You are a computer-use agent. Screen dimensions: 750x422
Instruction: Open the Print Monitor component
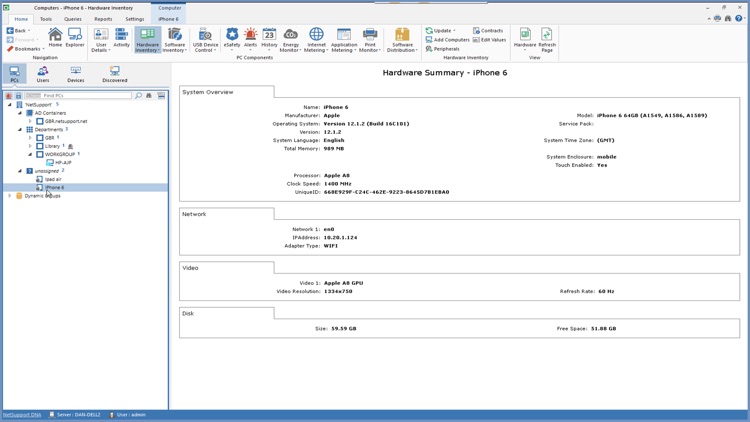tap(370, 40)
